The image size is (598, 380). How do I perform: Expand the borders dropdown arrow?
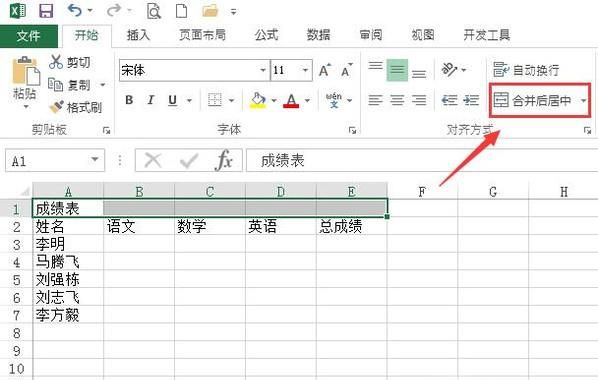231,100
